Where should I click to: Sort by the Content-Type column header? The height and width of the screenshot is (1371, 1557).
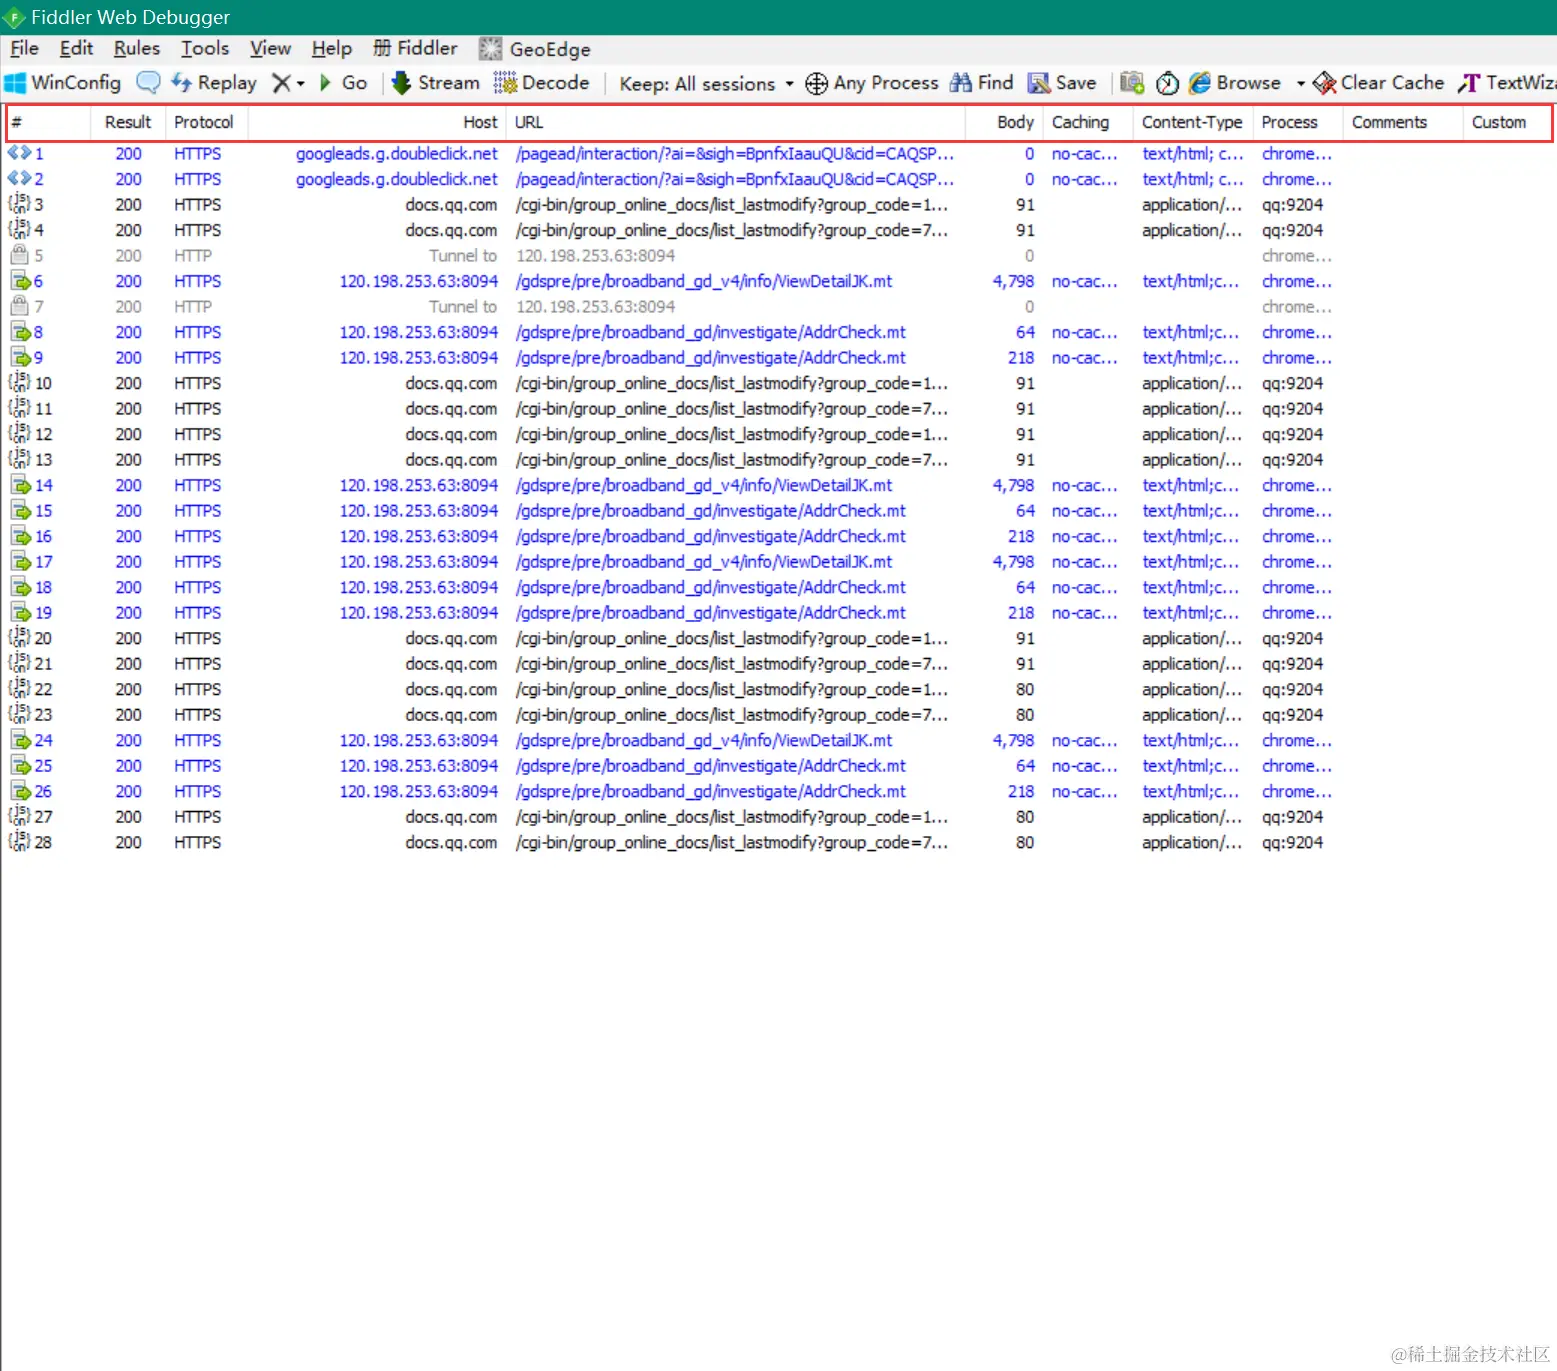[x=1193, y=122]
